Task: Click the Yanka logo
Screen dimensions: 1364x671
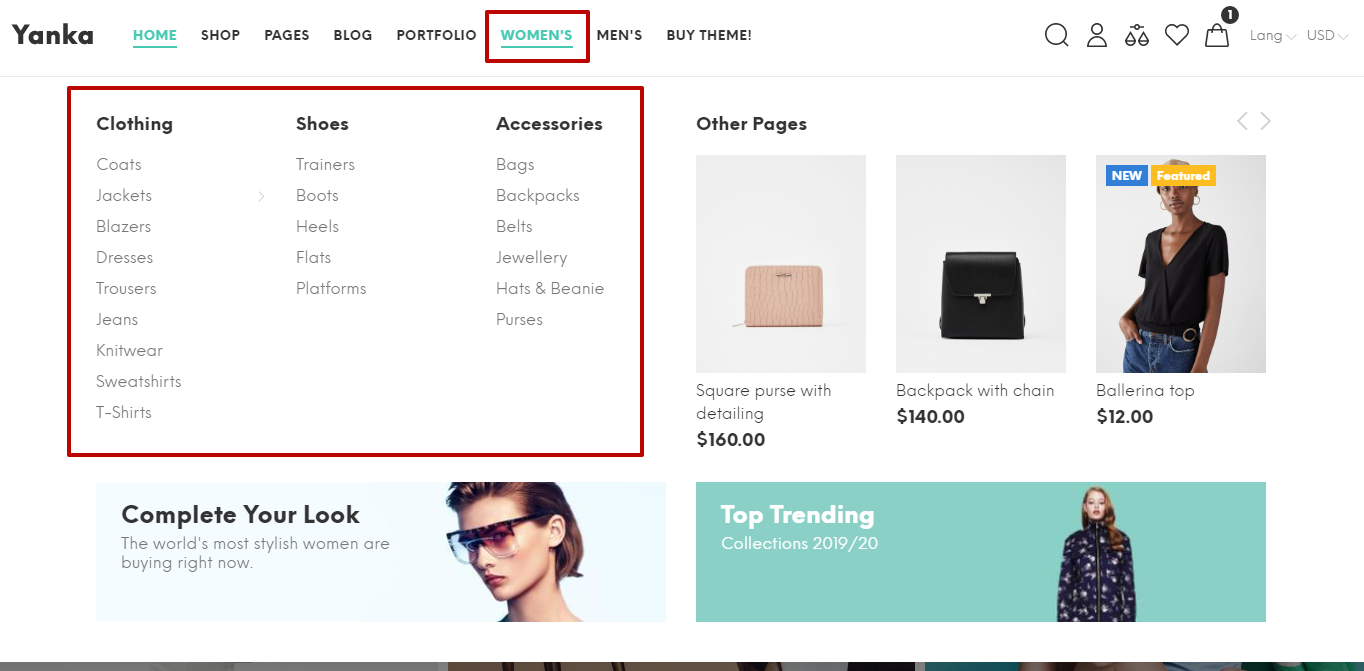Action: pos(52,34)
